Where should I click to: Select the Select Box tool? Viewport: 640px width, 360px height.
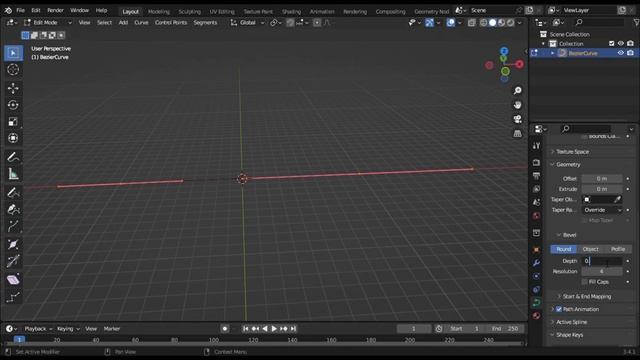point(13,53)
